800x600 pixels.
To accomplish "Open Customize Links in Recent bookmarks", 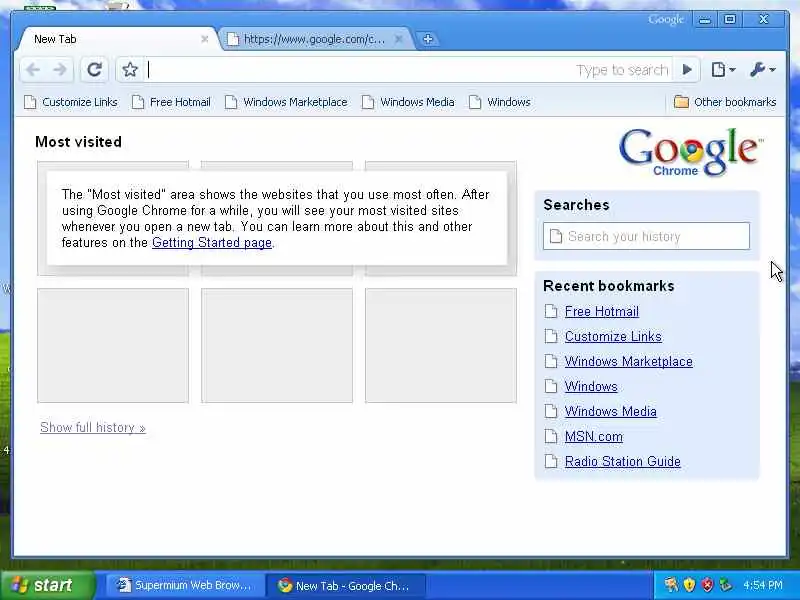I will pyautogui.click(x=613, y=336).
